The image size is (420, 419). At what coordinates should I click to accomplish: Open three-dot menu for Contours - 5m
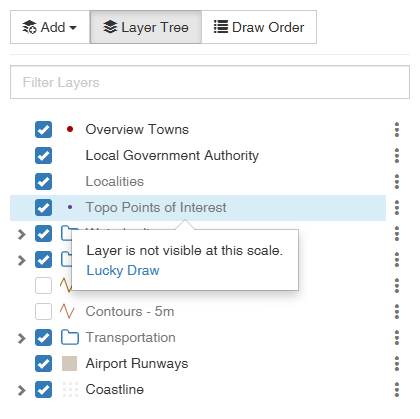pos(397,312)
